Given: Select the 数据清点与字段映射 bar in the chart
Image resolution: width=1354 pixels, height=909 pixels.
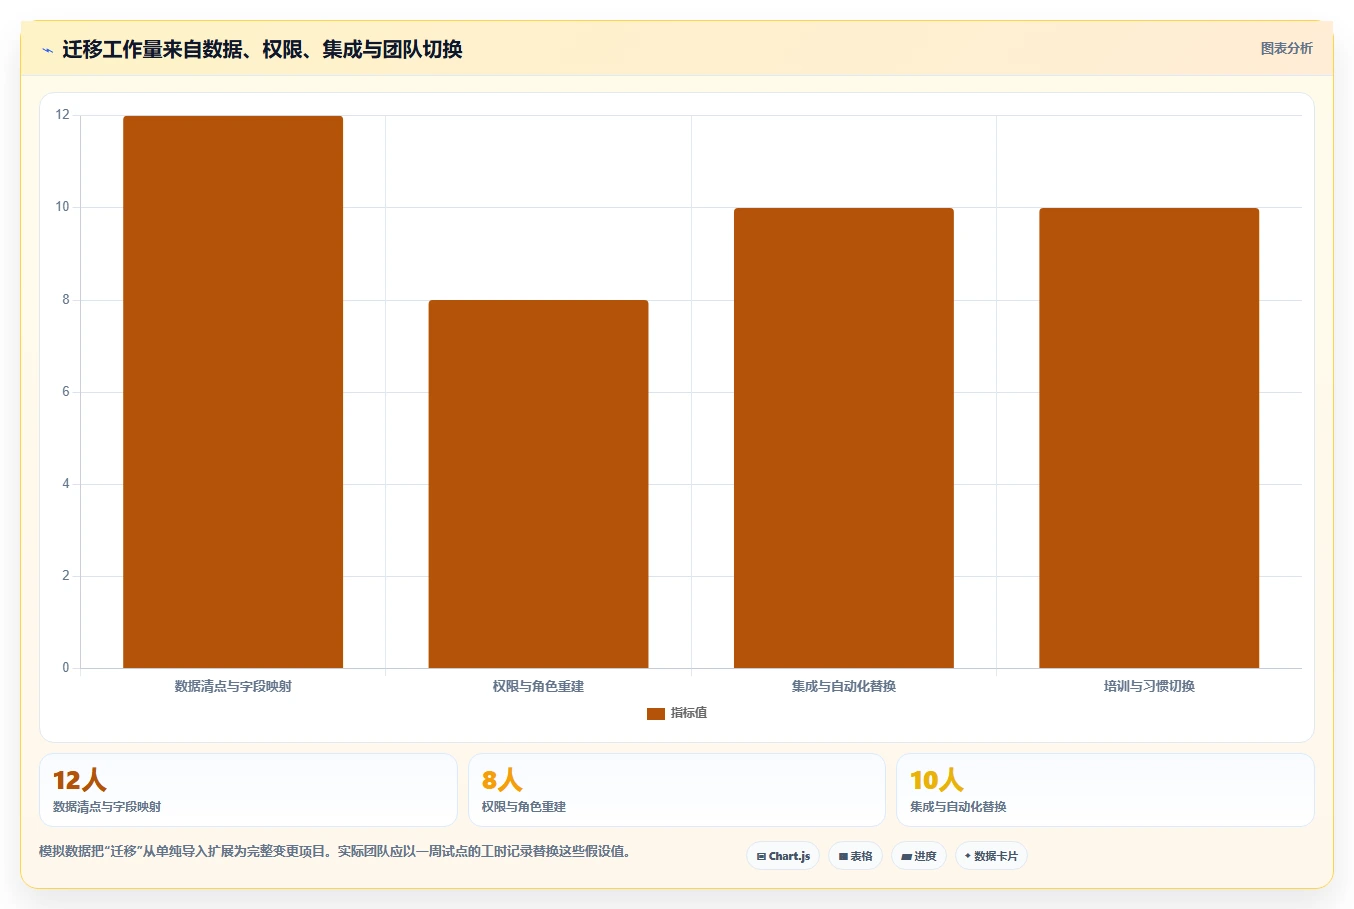Looking at the screenshot, I should pyautogui.click(x=233, y=392).
